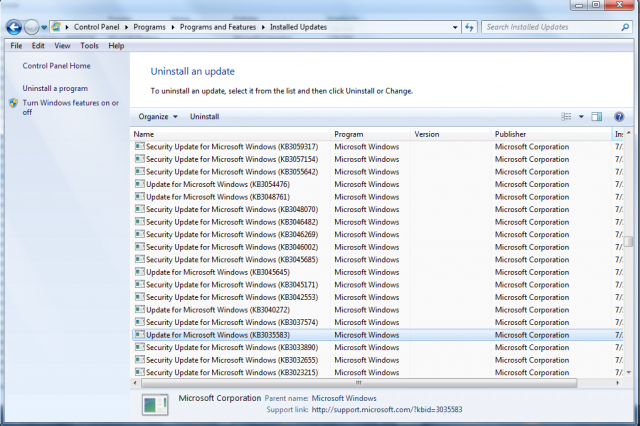Screen dimensions: 640x426
Task: Click icon of Security Update KB3045171
Action: (140, 284)
